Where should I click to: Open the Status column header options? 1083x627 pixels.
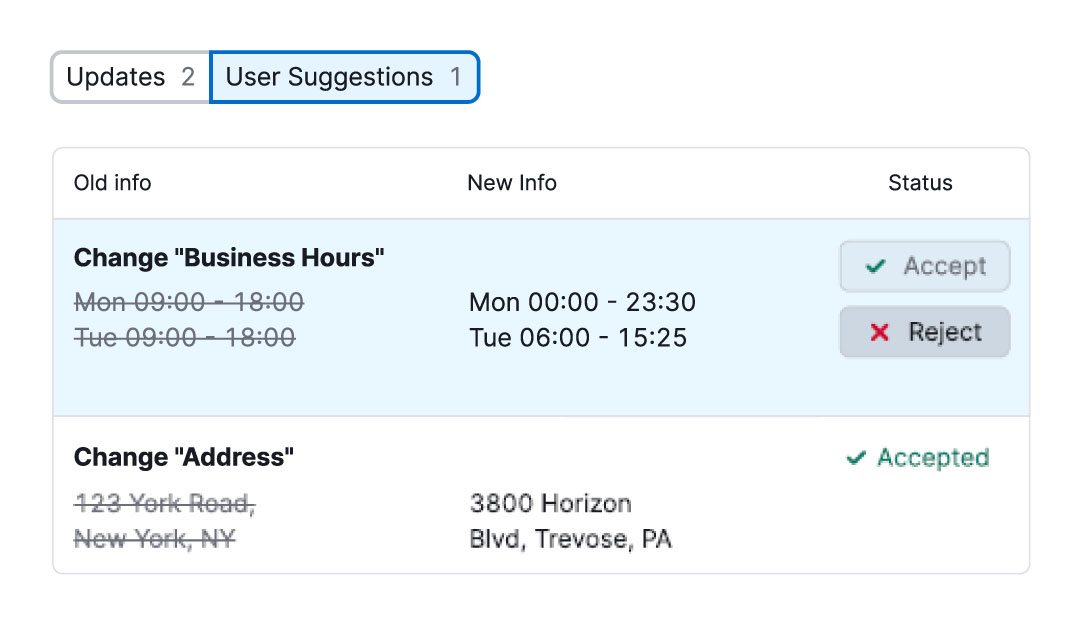(x=920, y=183)
